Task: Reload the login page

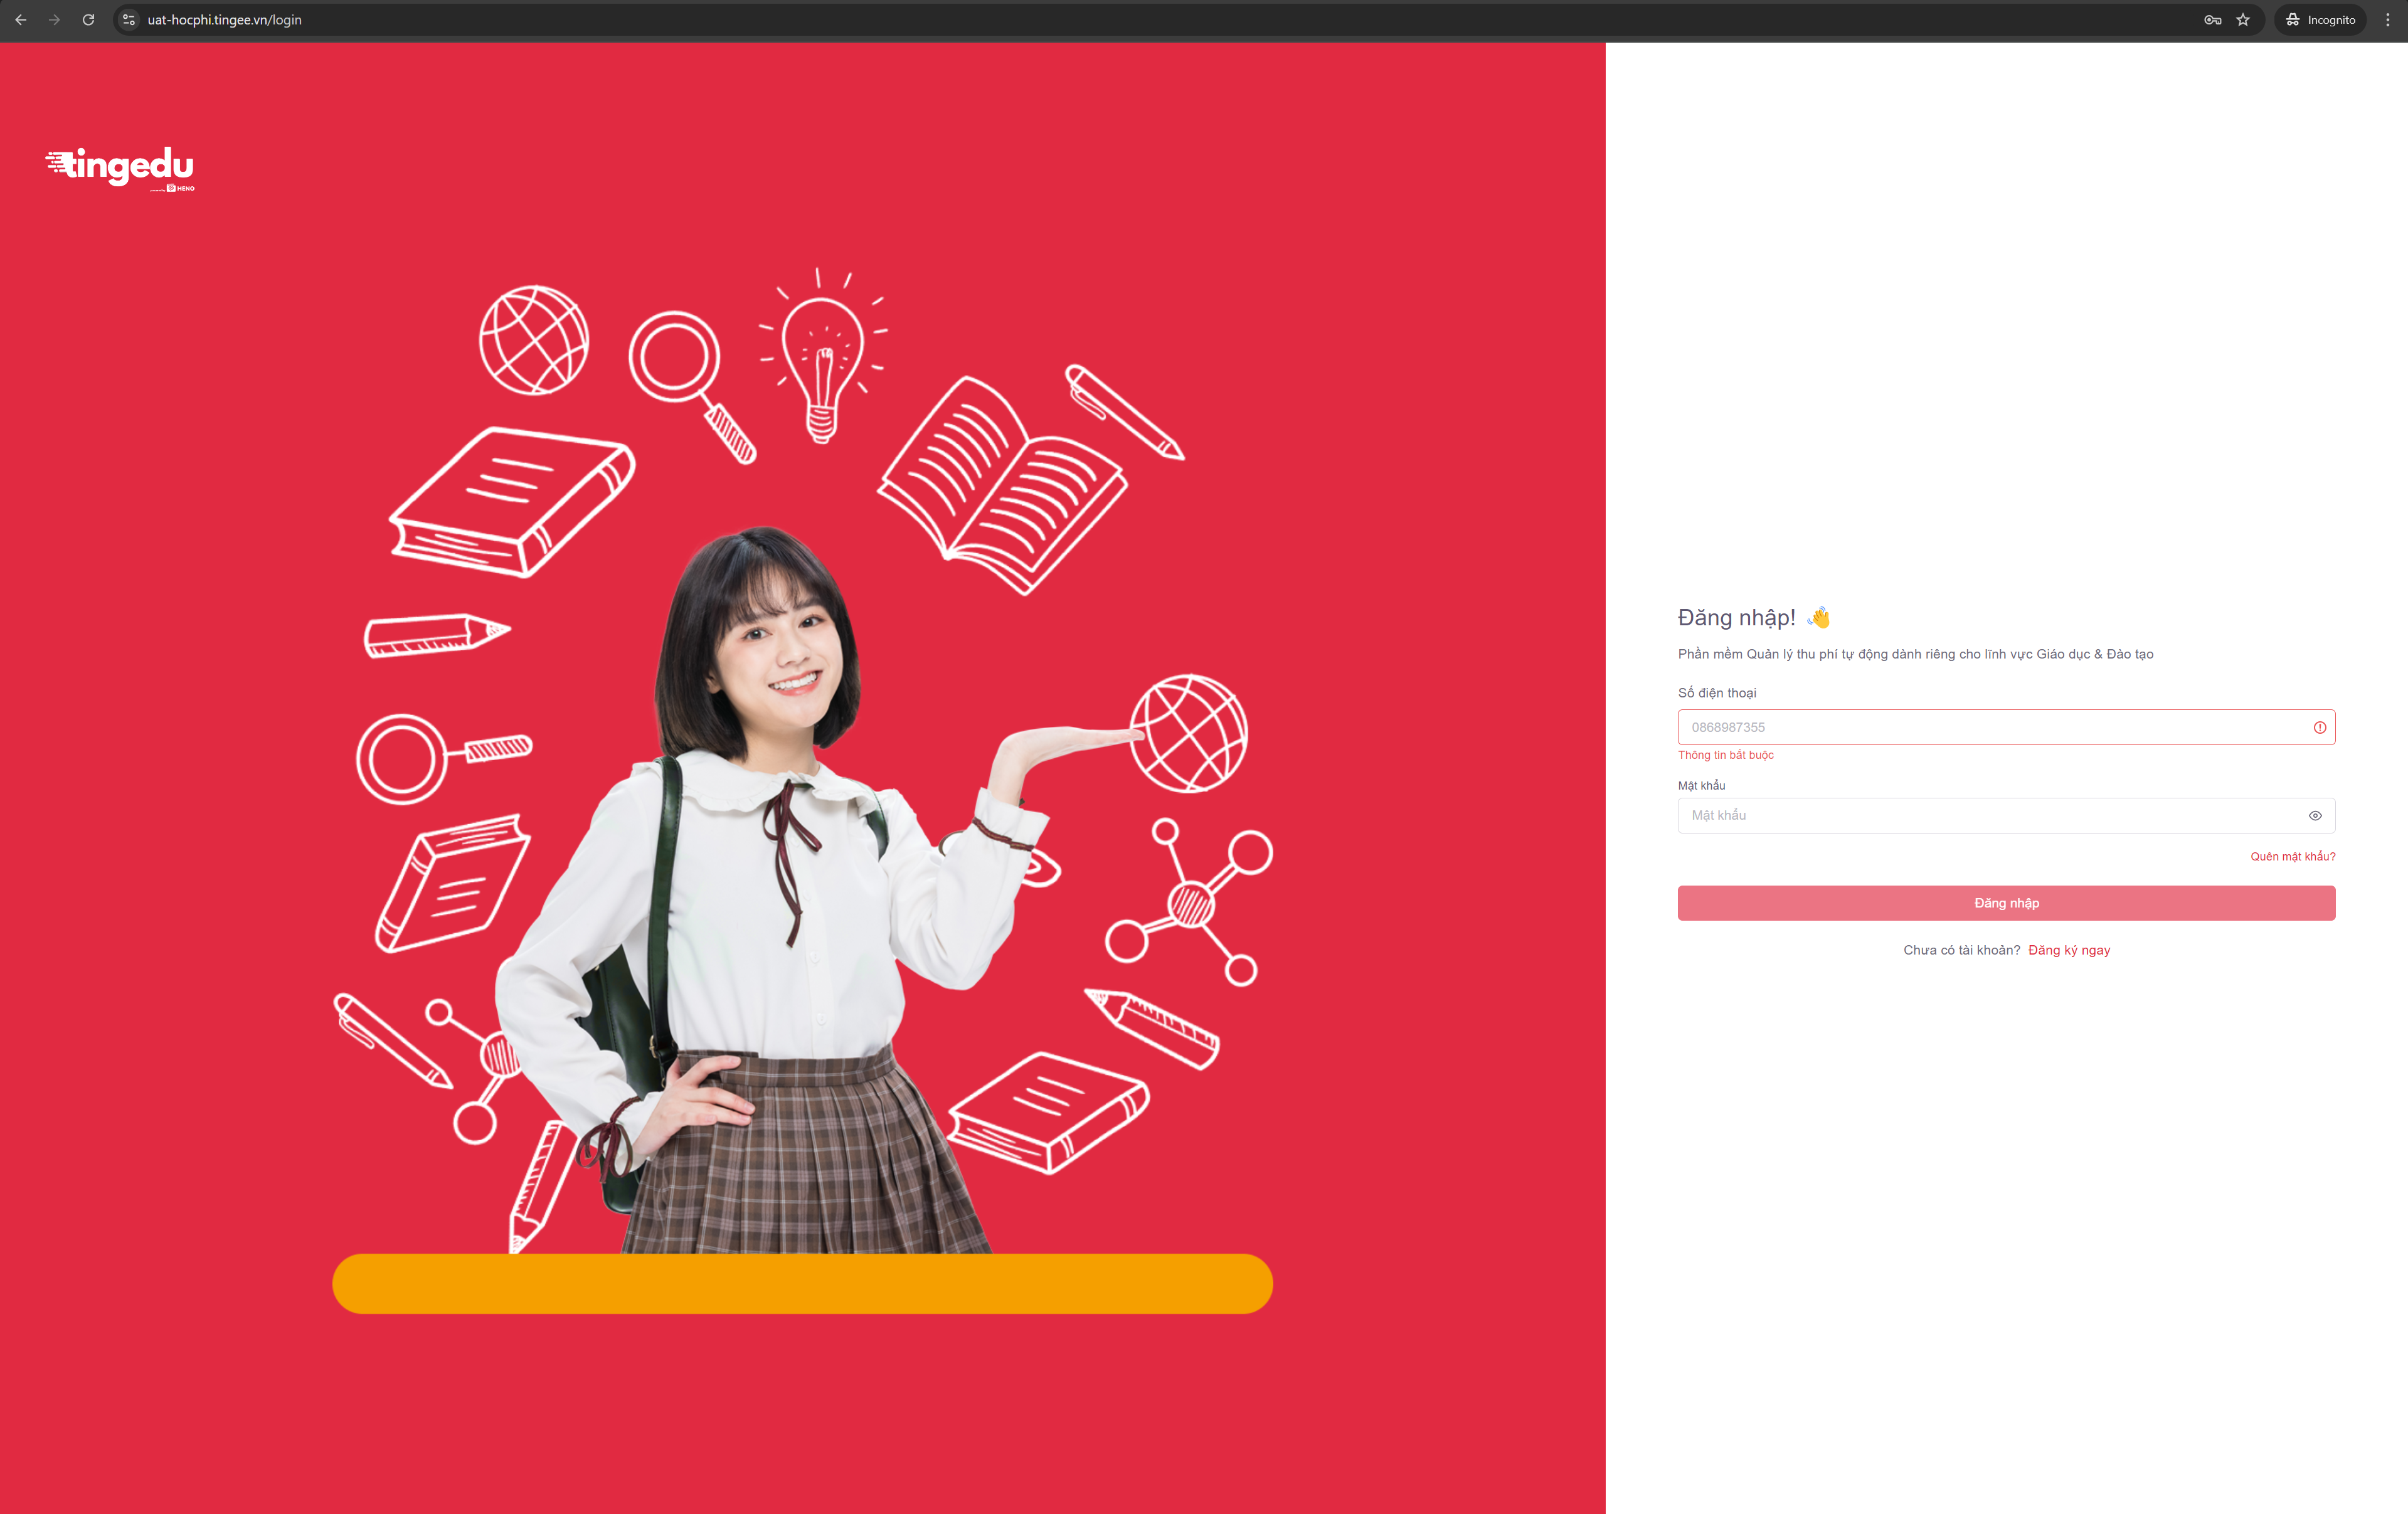Action: click(88, 20)
